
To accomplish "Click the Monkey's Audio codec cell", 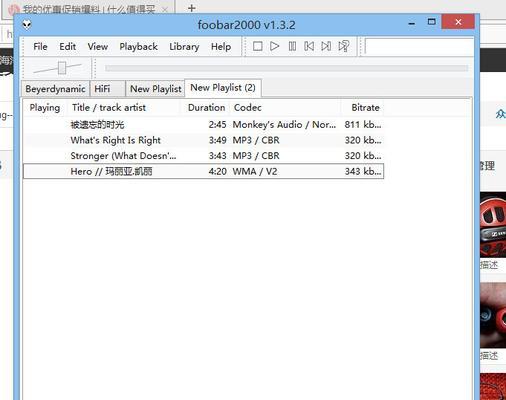I will click(284, 125).
